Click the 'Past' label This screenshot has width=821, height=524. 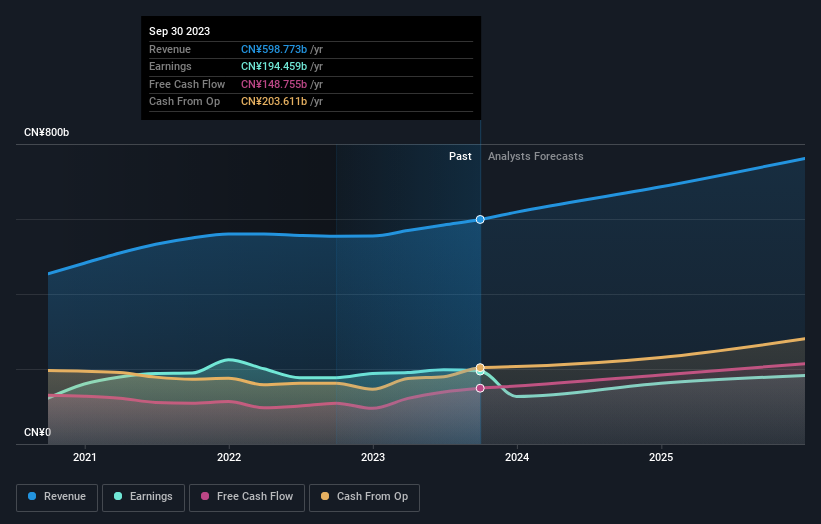[460, 156]
